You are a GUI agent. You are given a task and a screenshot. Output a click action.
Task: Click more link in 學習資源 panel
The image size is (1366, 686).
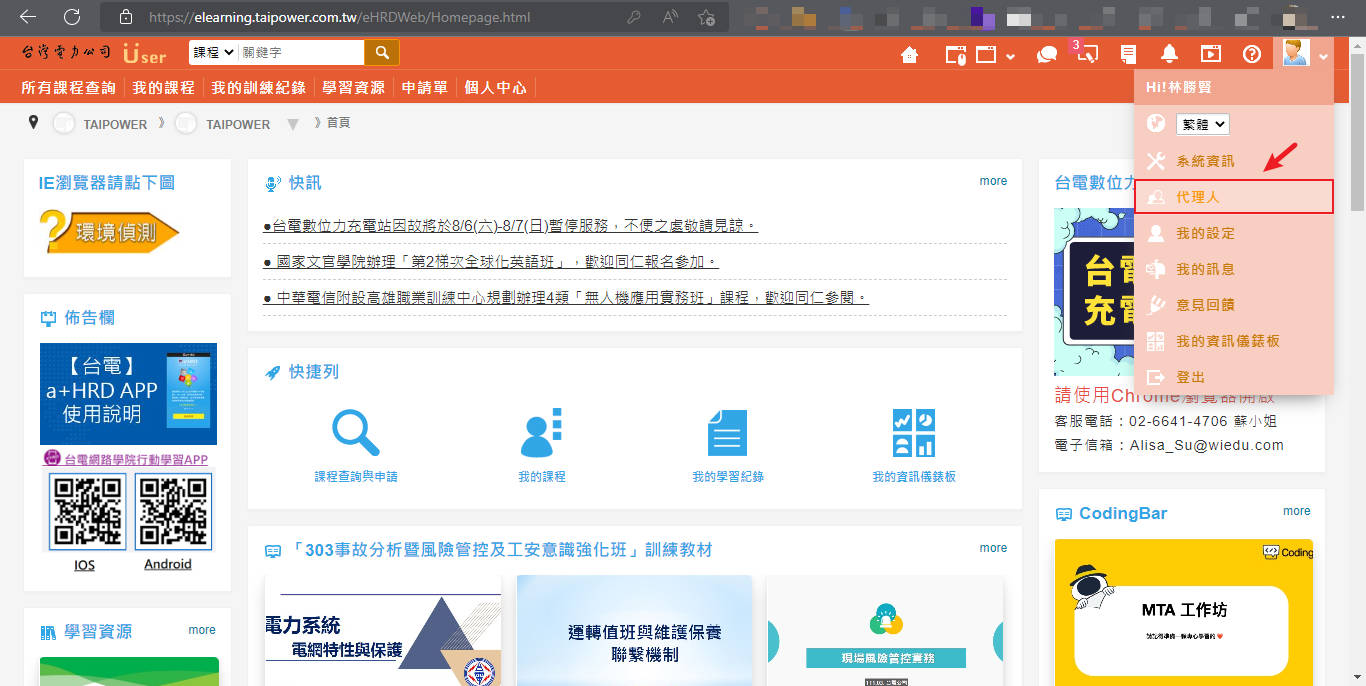point(202,630)
